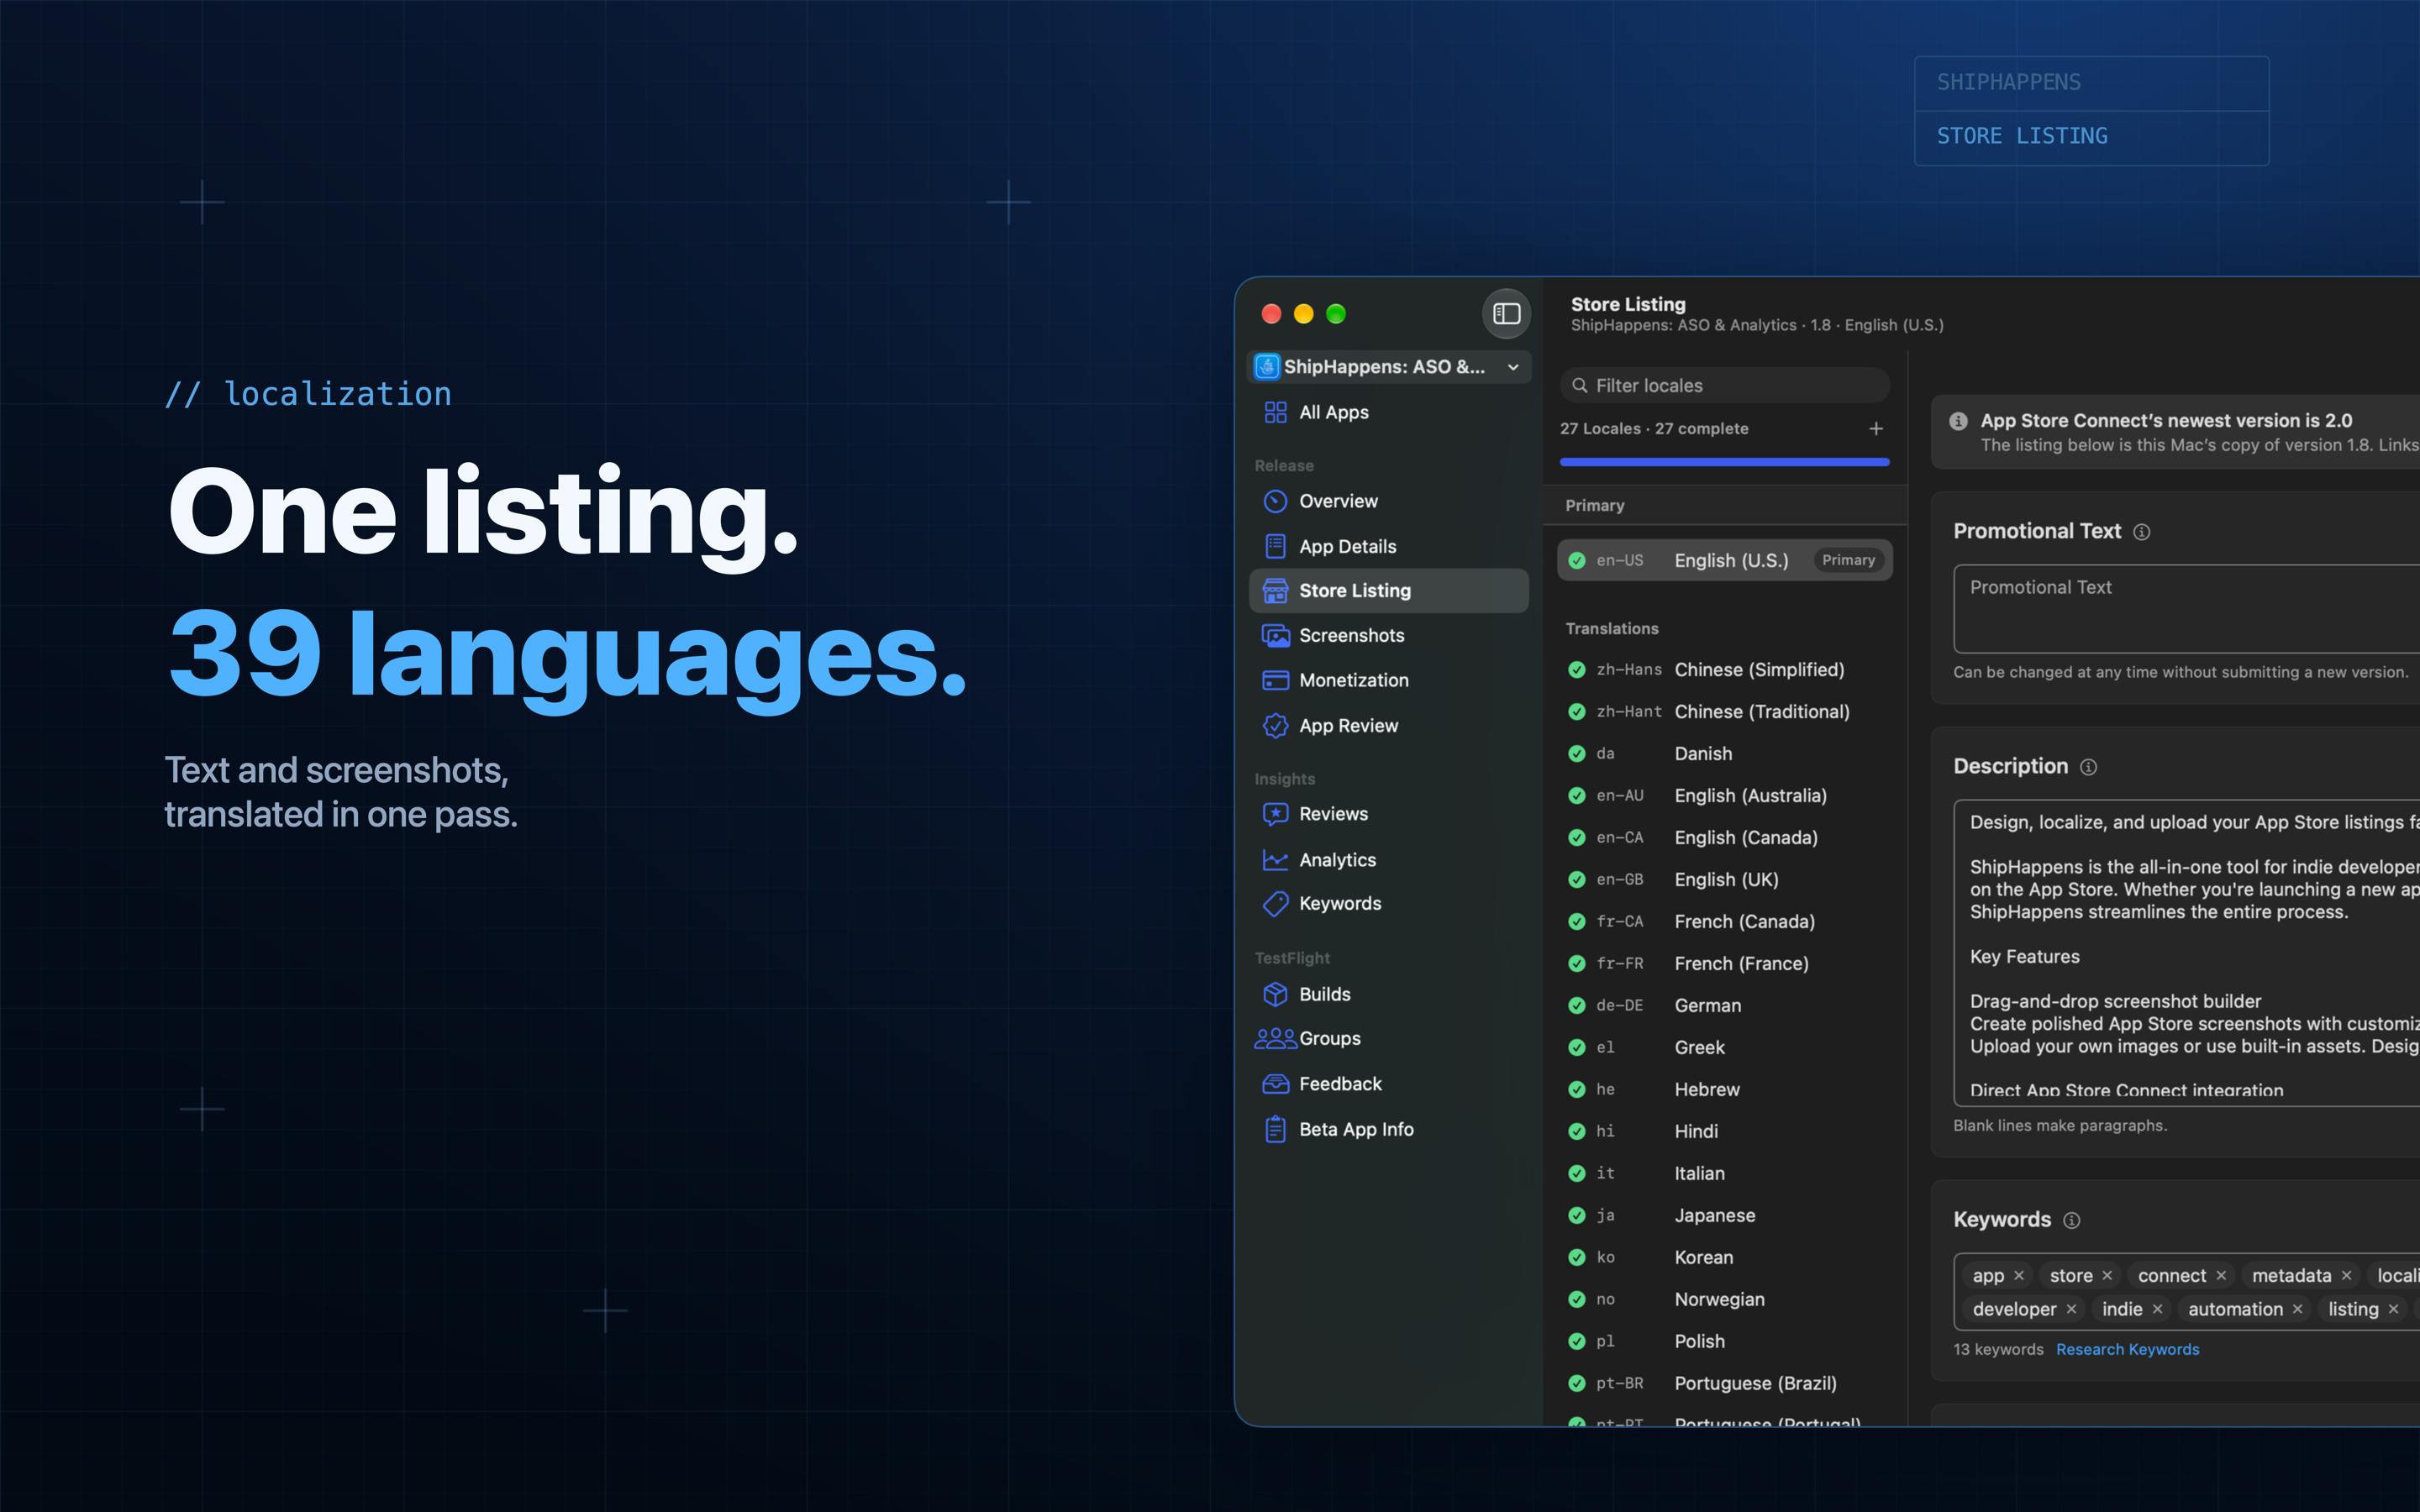This screenshot has height=1512, width=2420.
Task: Select the Overview sidebar icon
Action: coord(1275,501)
